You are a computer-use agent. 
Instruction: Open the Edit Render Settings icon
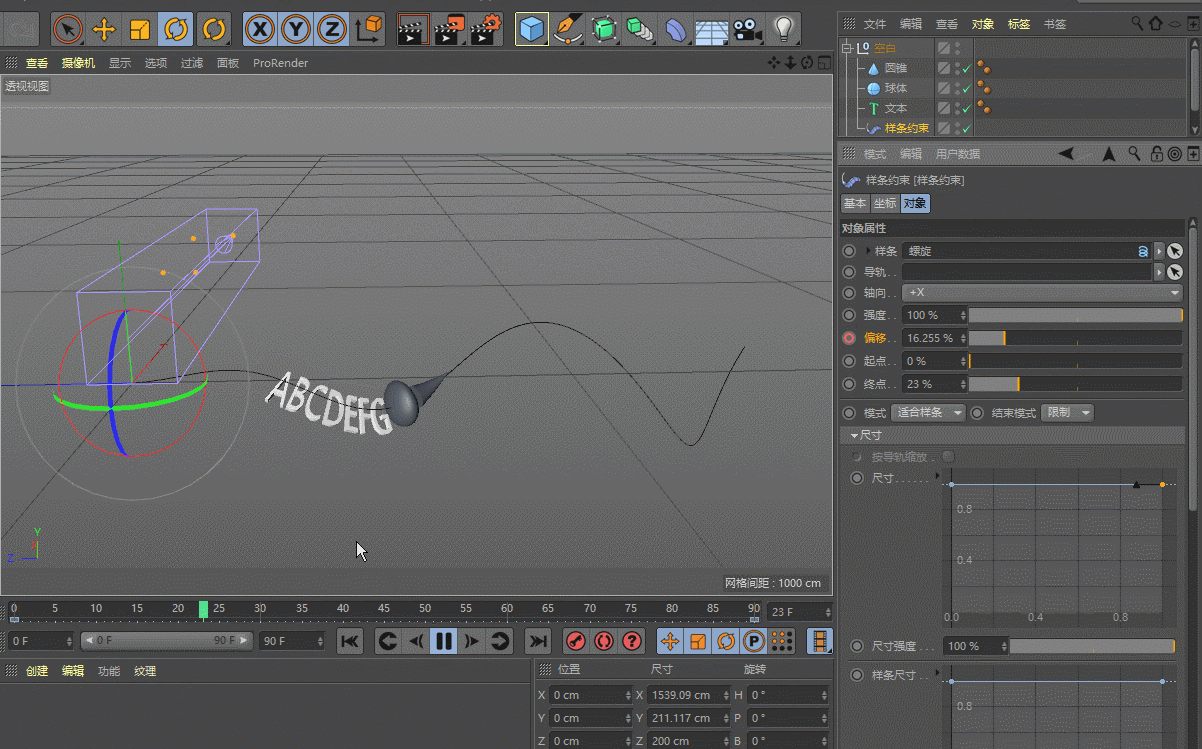click(487, 29)
